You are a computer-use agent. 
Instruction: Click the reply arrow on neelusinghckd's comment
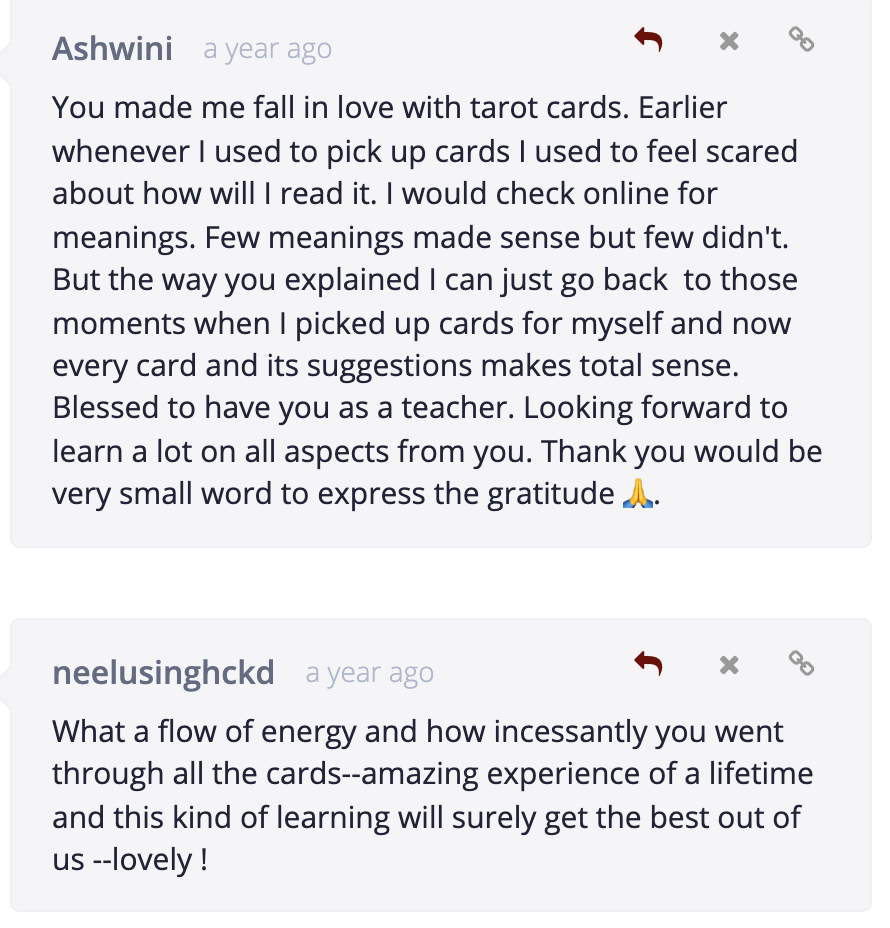tap(648, 663)
